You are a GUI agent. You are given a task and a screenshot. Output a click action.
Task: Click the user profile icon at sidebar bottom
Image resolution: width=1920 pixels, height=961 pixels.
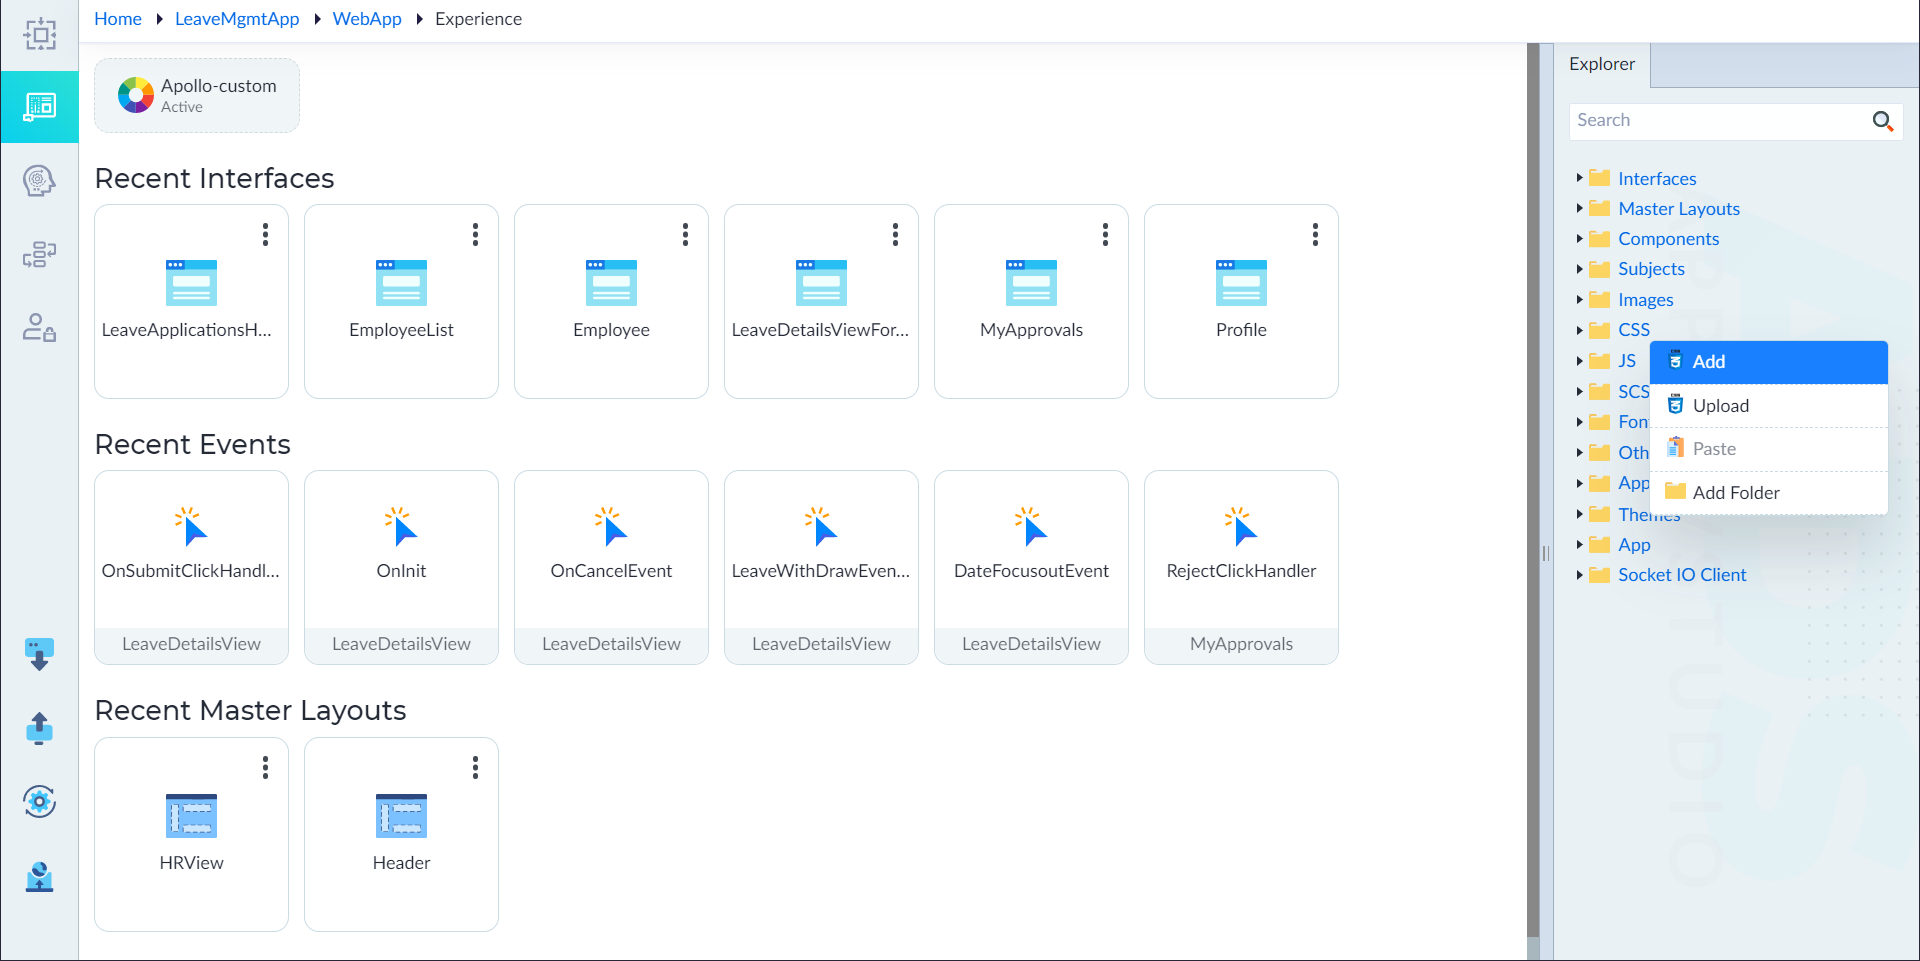point(39,876)
